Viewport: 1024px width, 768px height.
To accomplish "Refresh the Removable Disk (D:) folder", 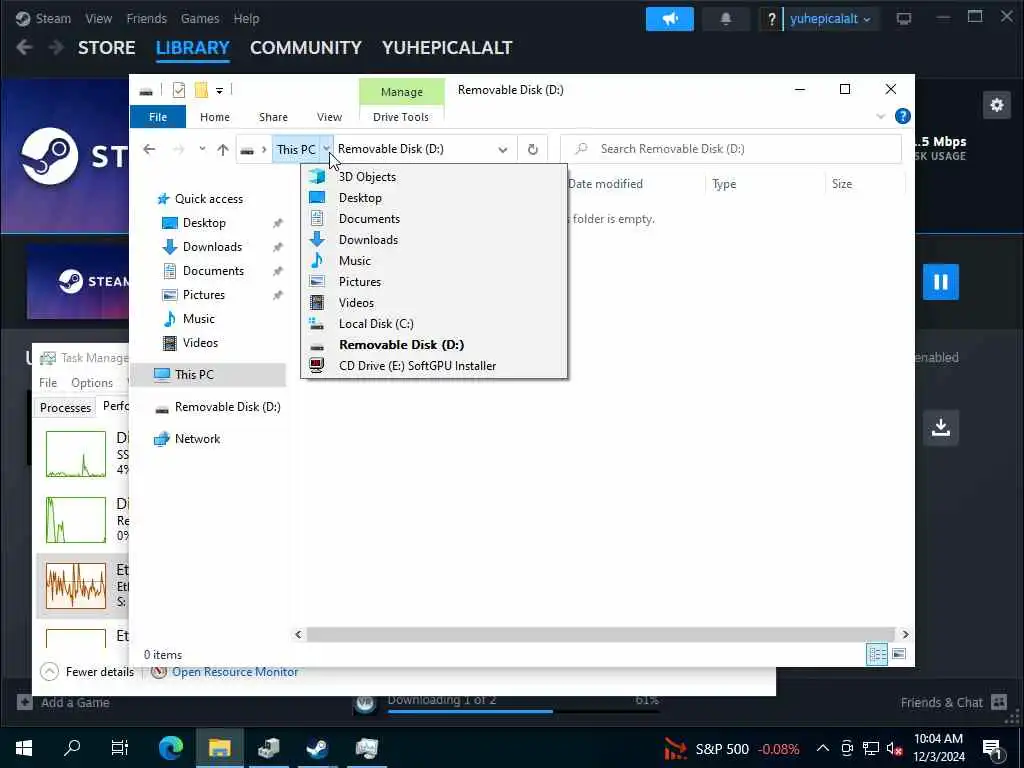I will pos(533,150).
